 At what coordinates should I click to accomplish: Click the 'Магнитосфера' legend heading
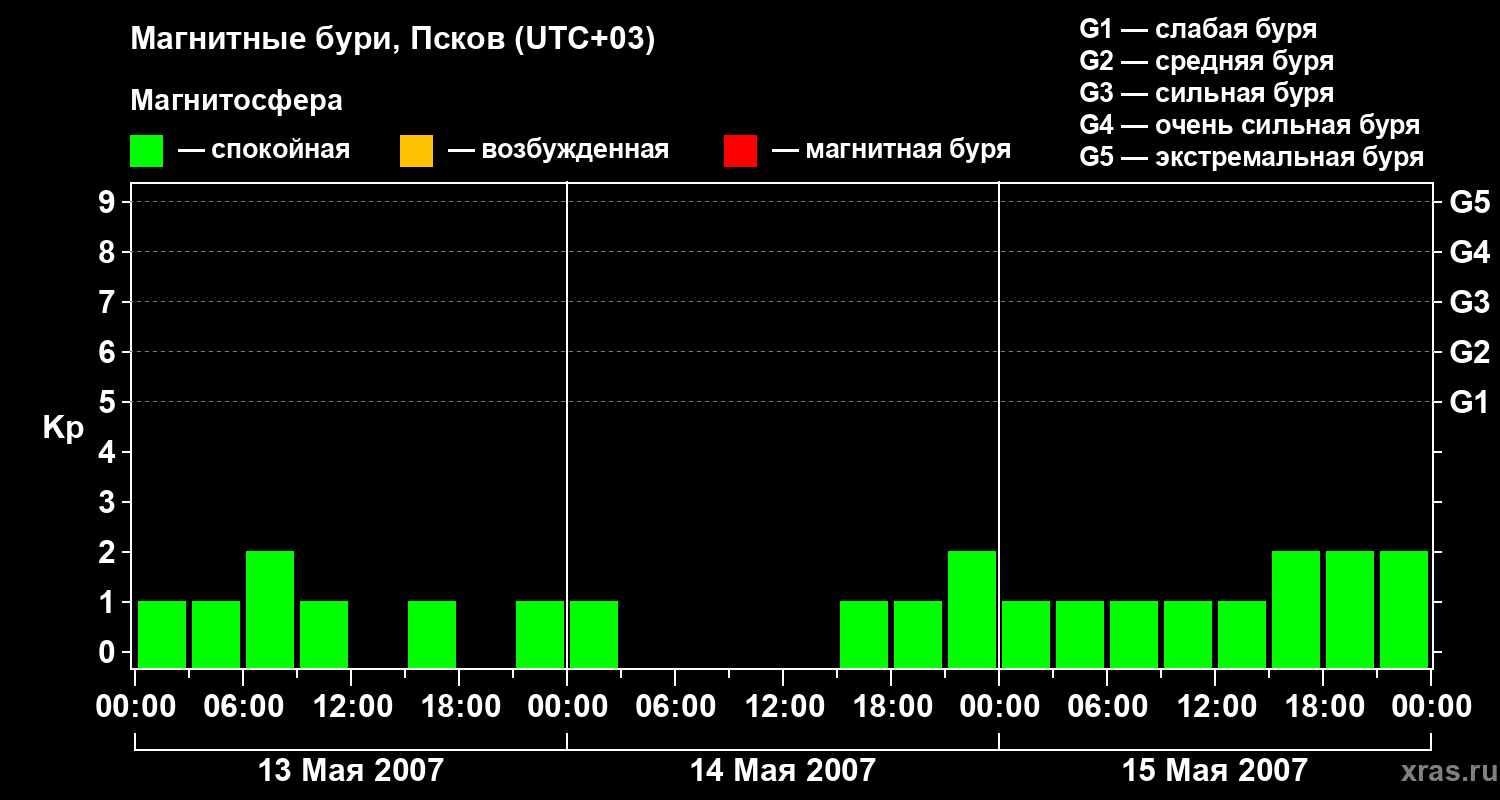236,101
